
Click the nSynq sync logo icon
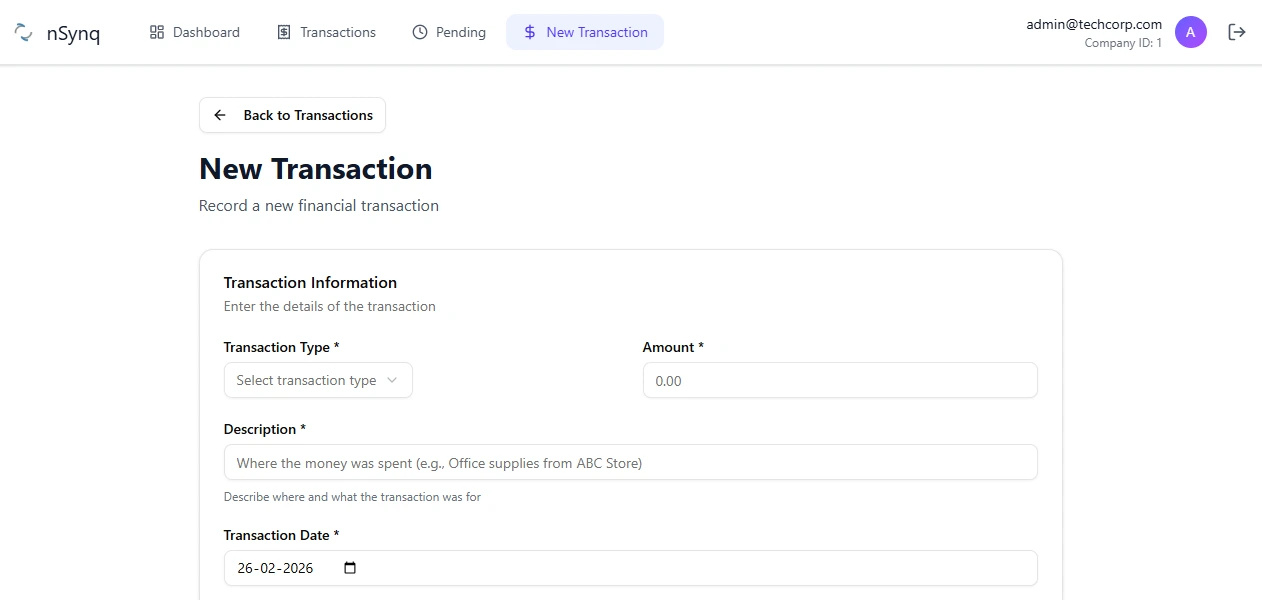23,31
